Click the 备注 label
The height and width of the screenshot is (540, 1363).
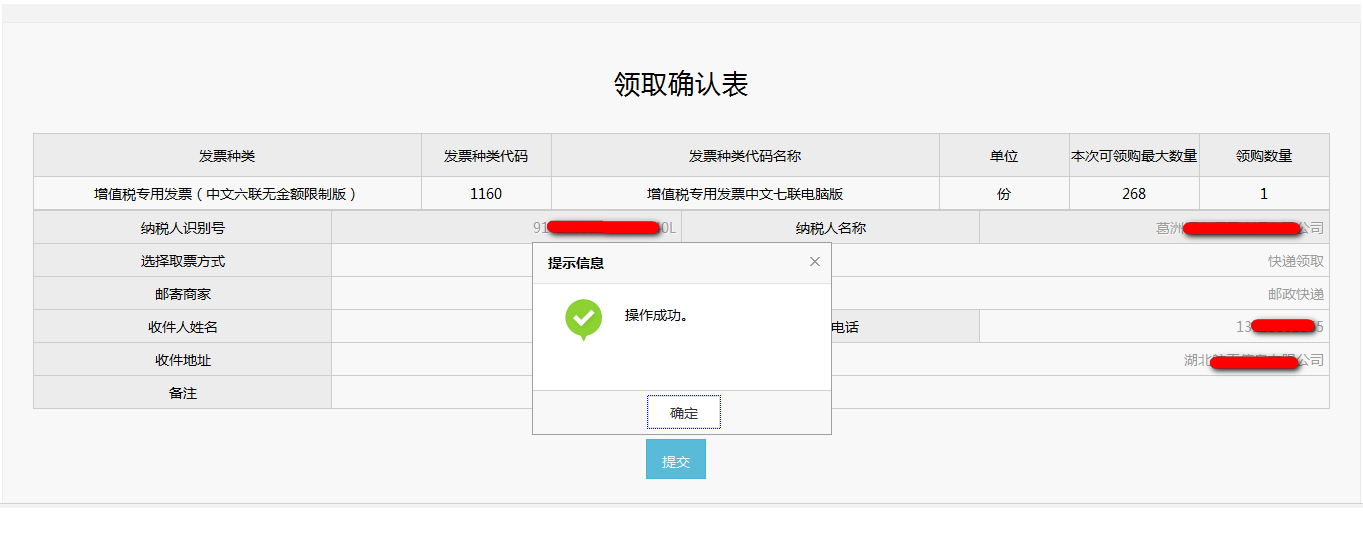[183, 393]
